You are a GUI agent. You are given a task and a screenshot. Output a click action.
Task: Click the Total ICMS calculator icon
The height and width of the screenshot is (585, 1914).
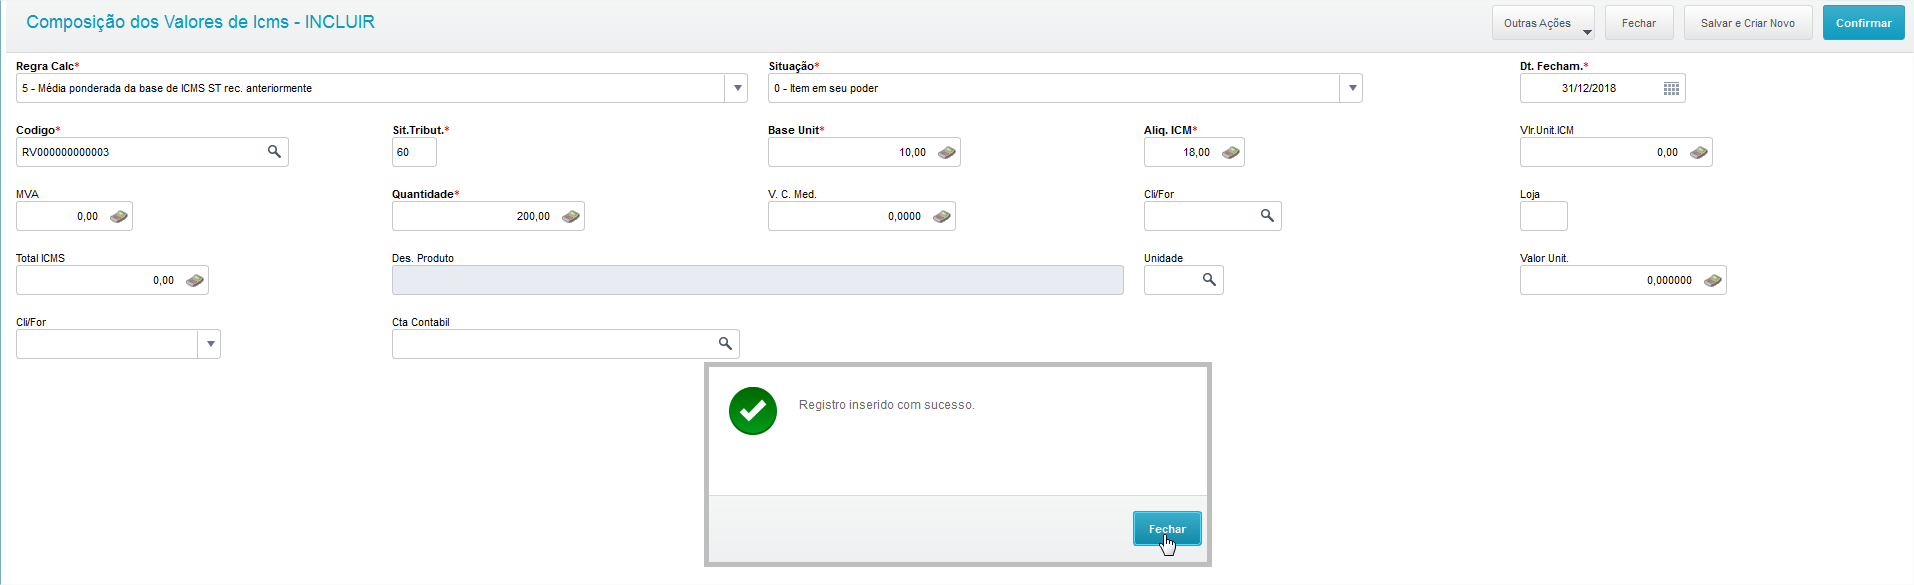click(194, 281)
